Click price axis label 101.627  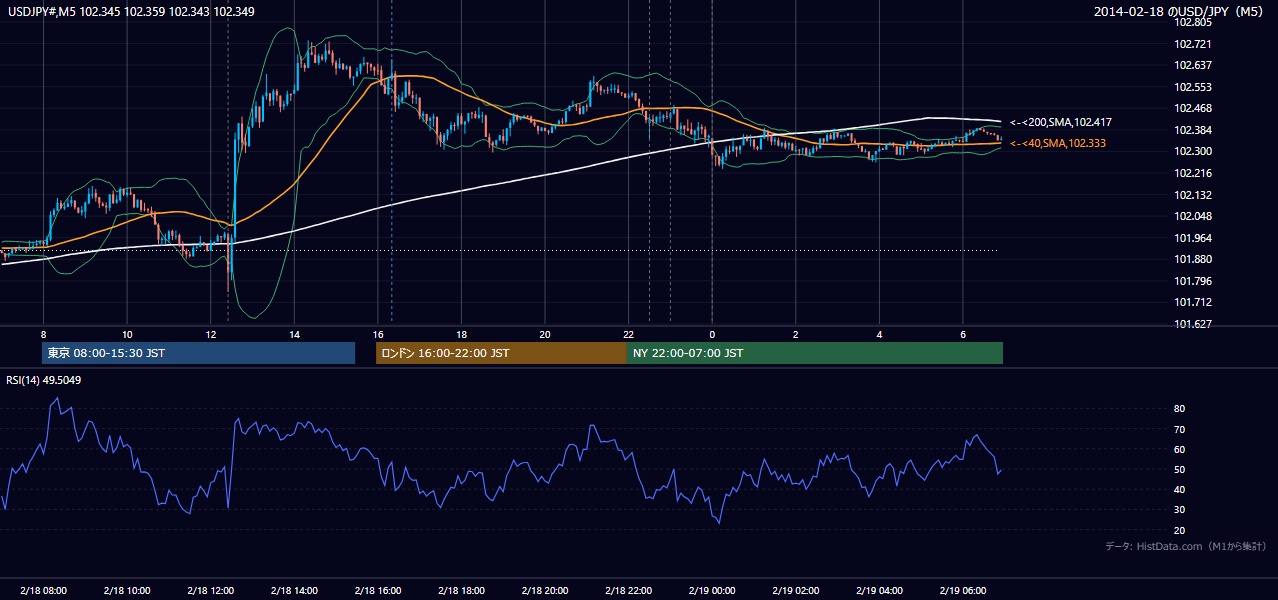[1193, 324]
